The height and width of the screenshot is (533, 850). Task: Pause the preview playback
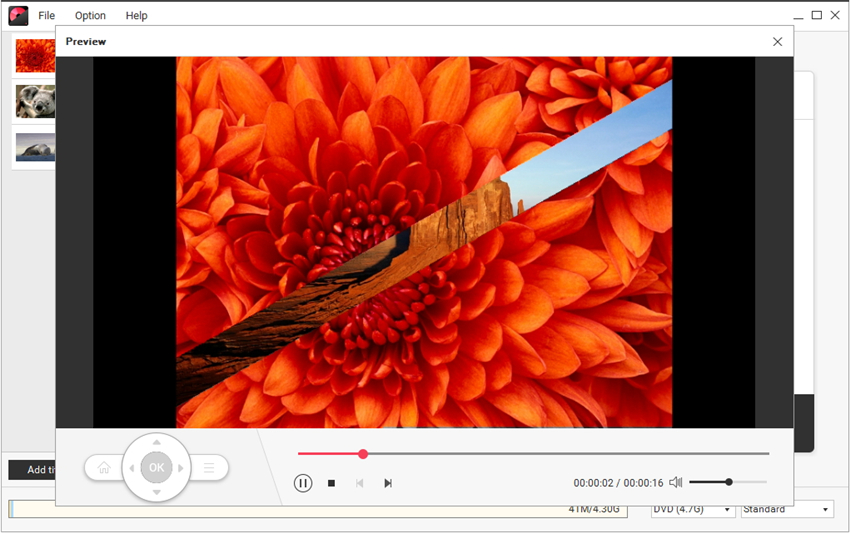pos(303,483)
